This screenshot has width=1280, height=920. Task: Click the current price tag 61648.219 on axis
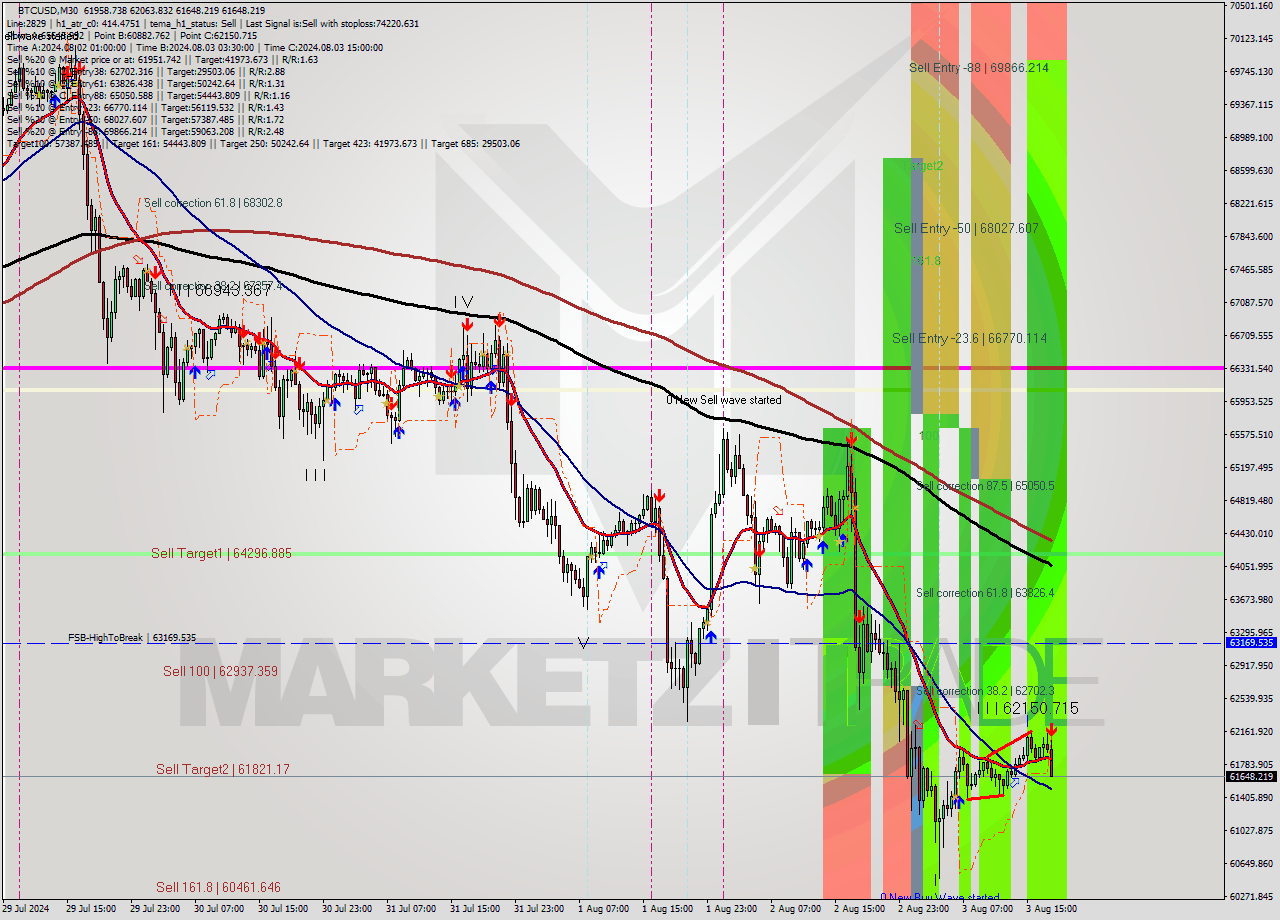tap(1250, 776)
